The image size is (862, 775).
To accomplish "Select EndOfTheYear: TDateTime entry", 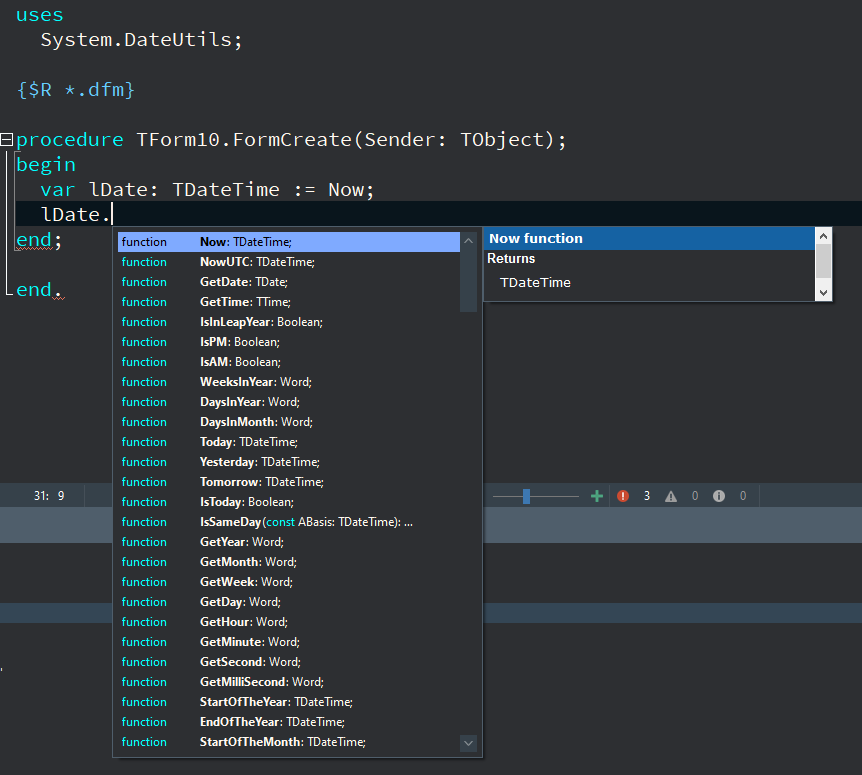I will click(x=289, y=722).
